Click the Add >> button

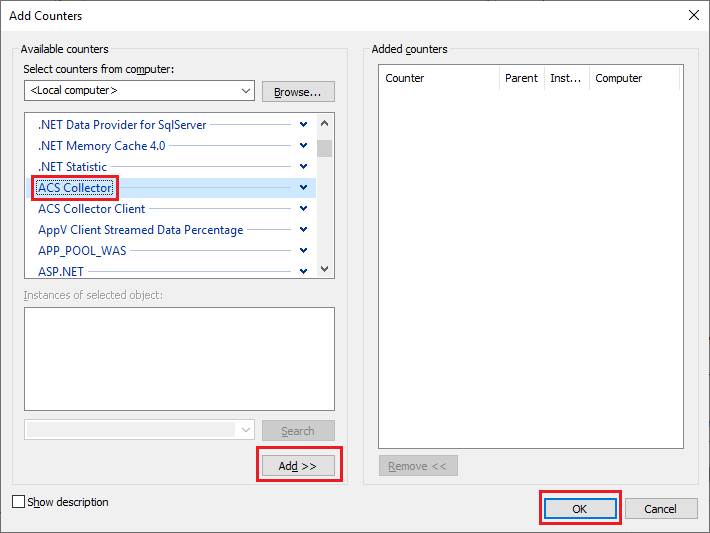click(298, 466)
